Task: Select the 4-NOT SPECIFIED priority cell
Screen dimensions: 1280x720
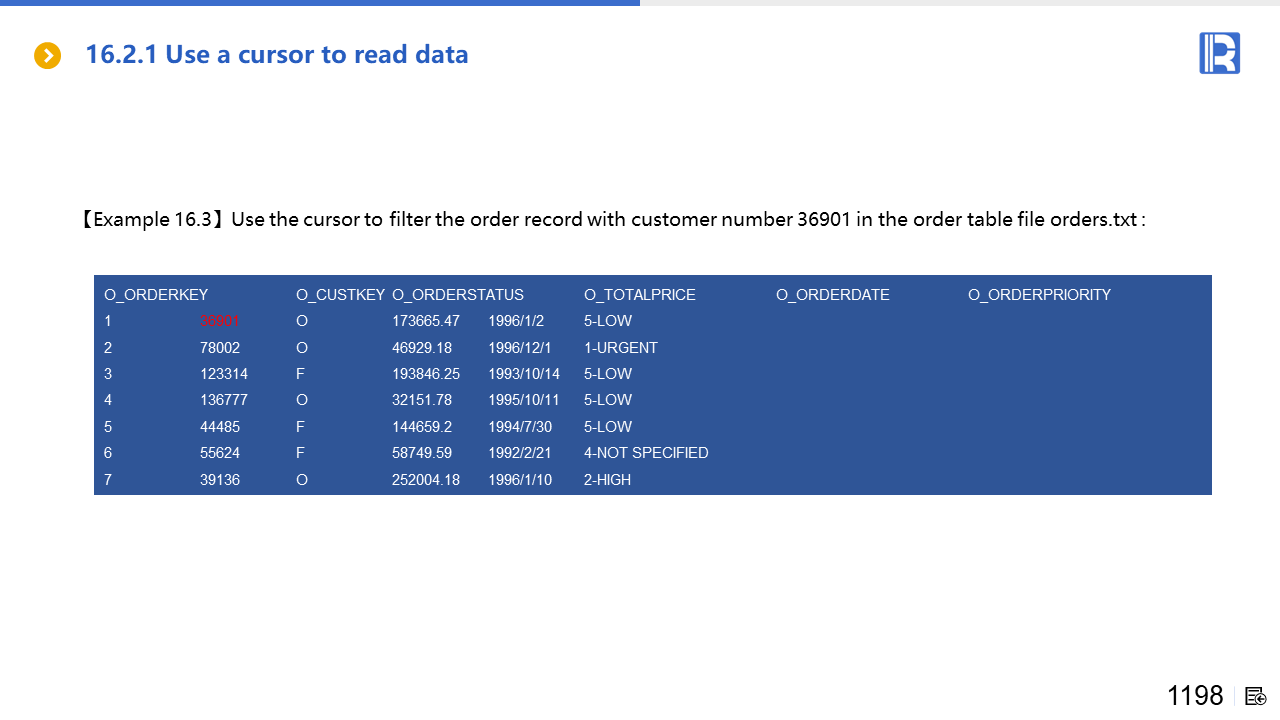Action: 646,453
